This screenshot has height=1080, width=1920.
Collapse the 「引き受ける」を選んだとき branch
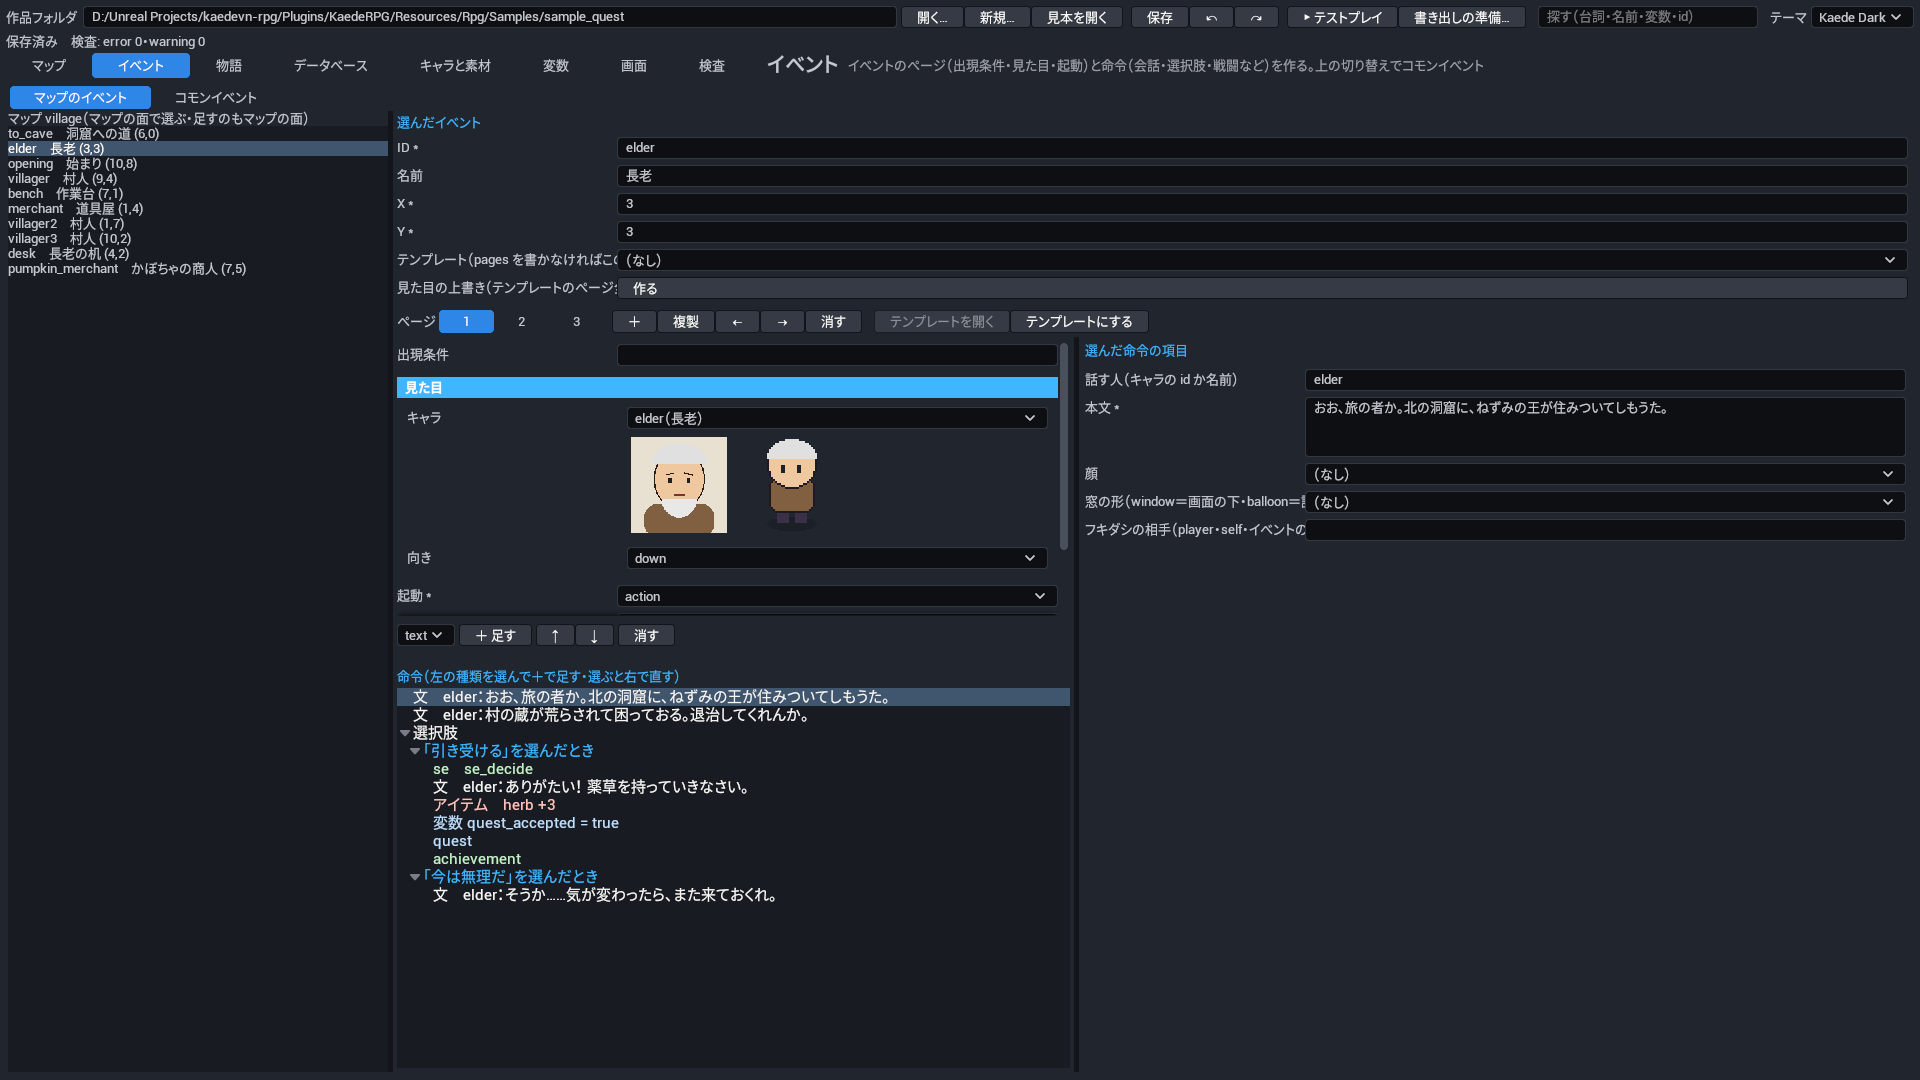pos(415,751)
